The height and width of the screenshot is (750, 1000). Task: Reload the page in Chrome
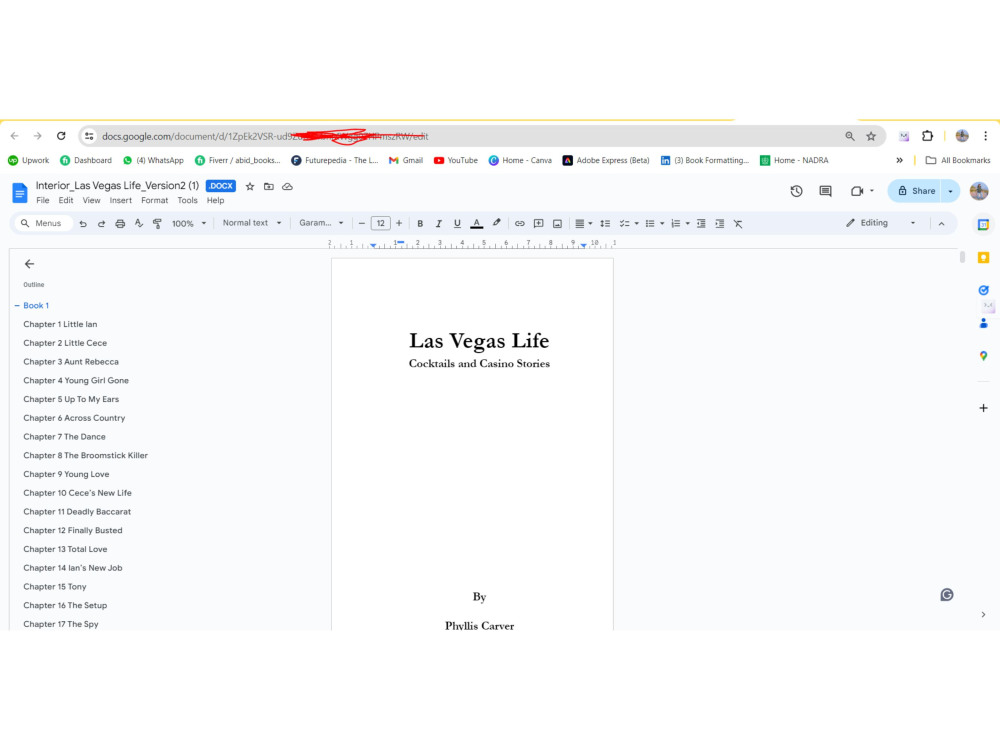tap(61, 136)
